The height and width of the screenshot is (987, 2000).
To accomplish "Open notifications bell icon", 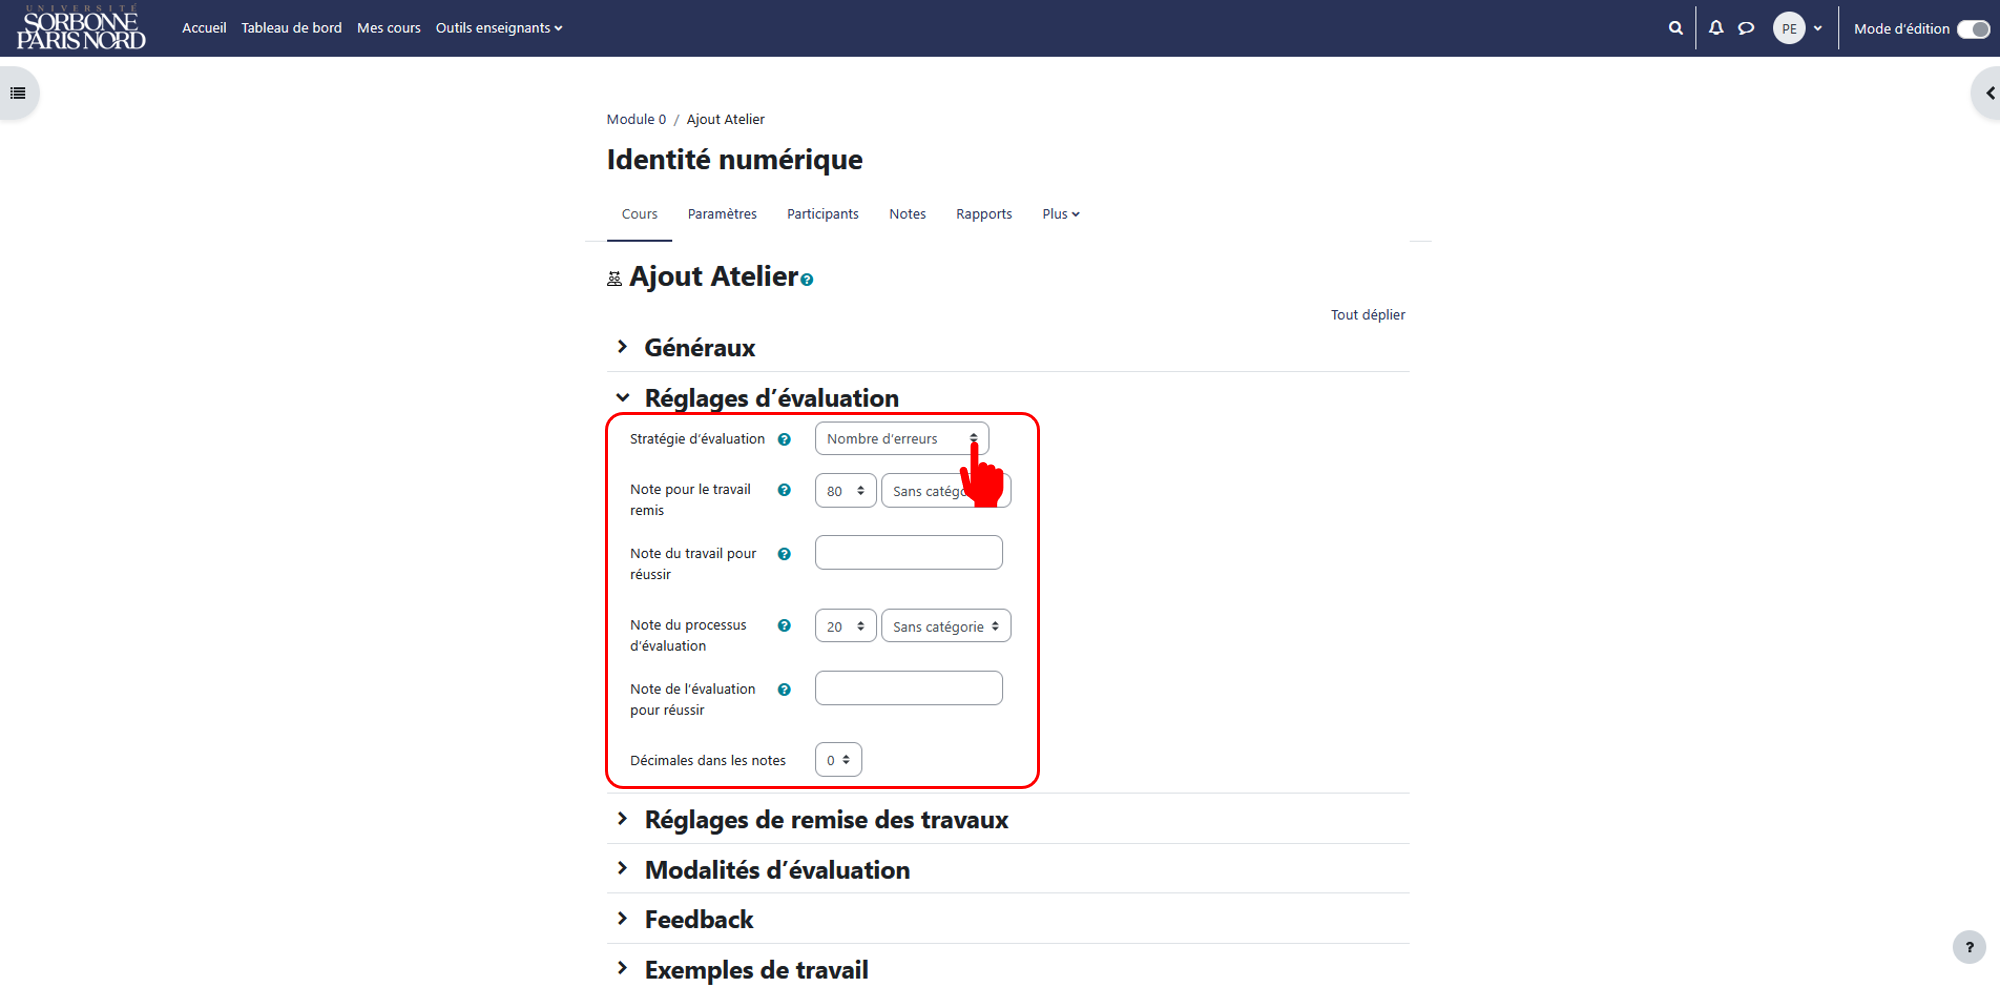I will tap(1716, 28).
